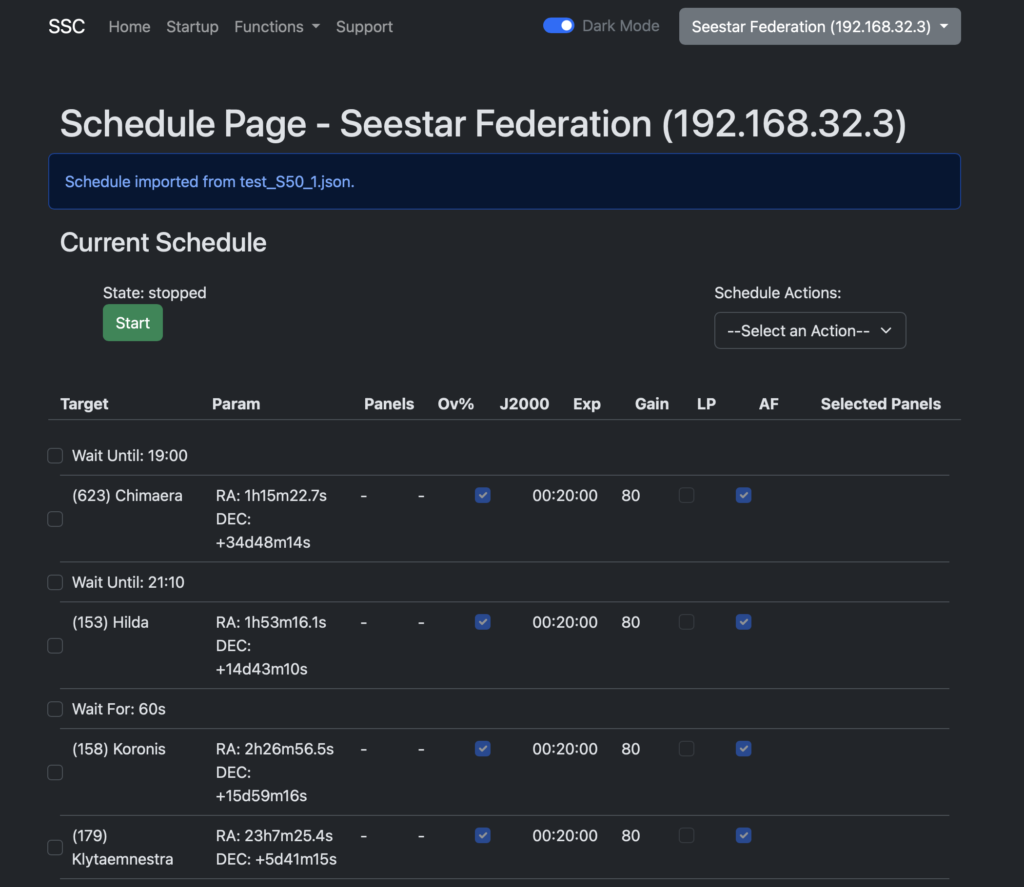The image size is (1024, 887).
Task: Select the (158) Koronis row checkbox
Action: [x=55, y=773]
